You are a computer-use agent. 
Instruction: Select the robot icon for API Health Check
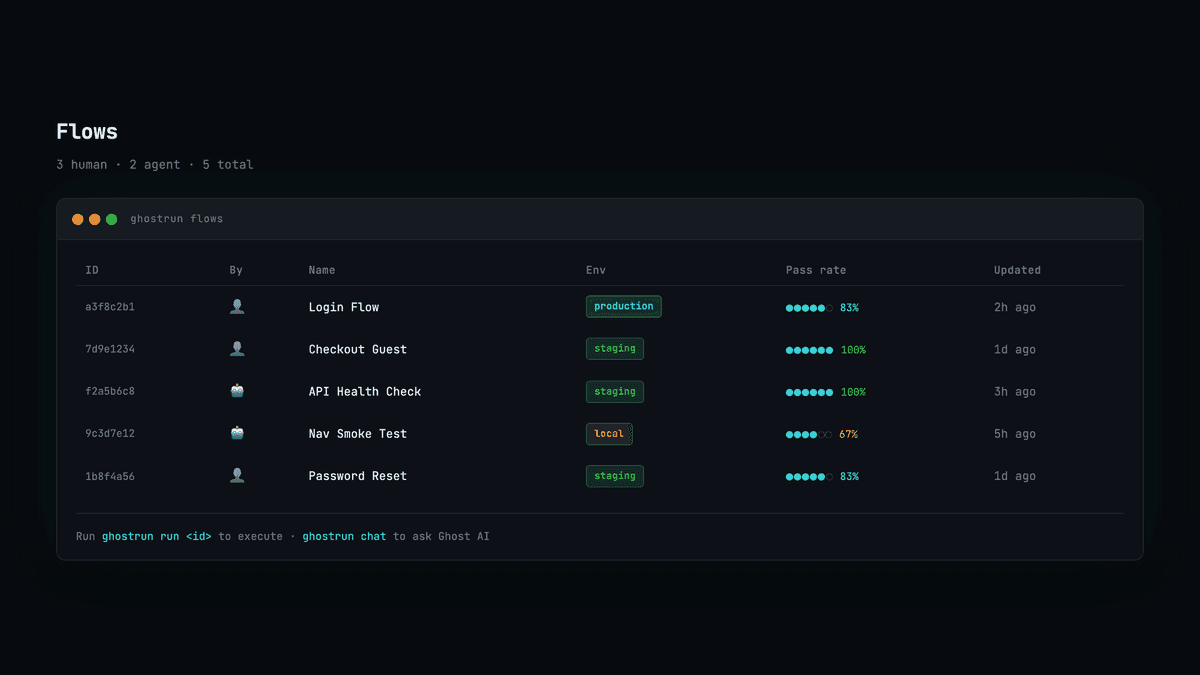[x=237, y=390]
